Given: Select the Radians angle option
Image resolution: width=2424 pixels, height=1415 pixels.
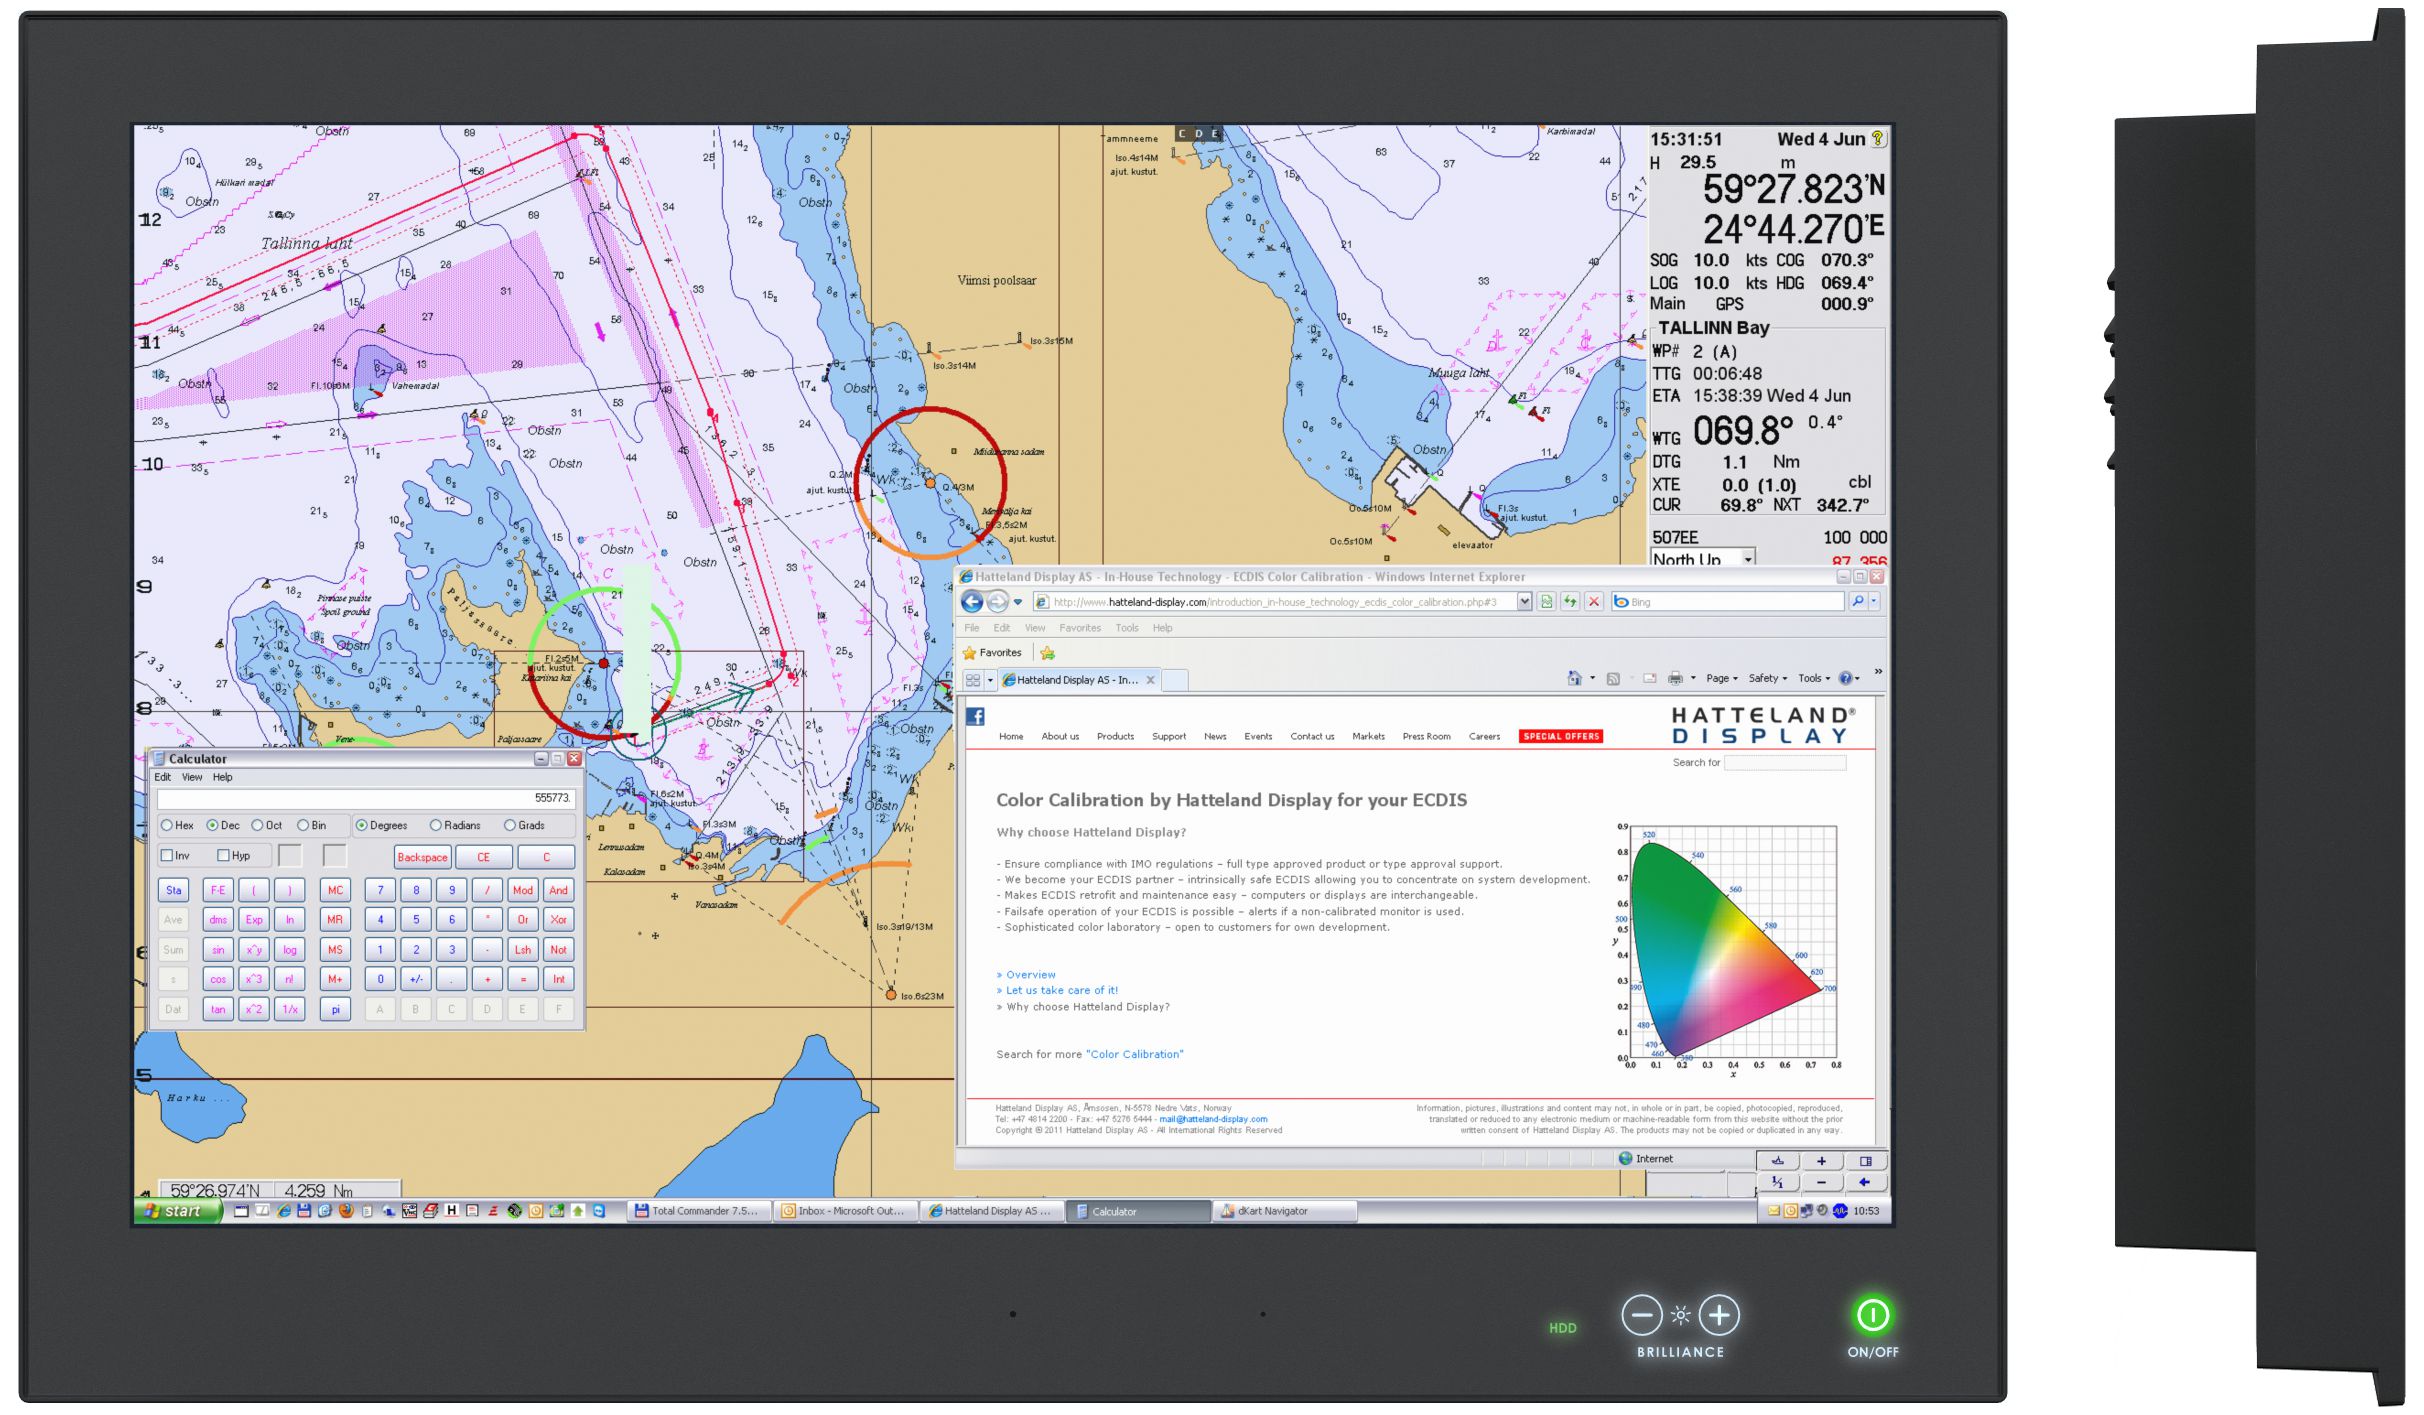Looking at the screenshot, I should pyautogui.click(x=436, y=826).
